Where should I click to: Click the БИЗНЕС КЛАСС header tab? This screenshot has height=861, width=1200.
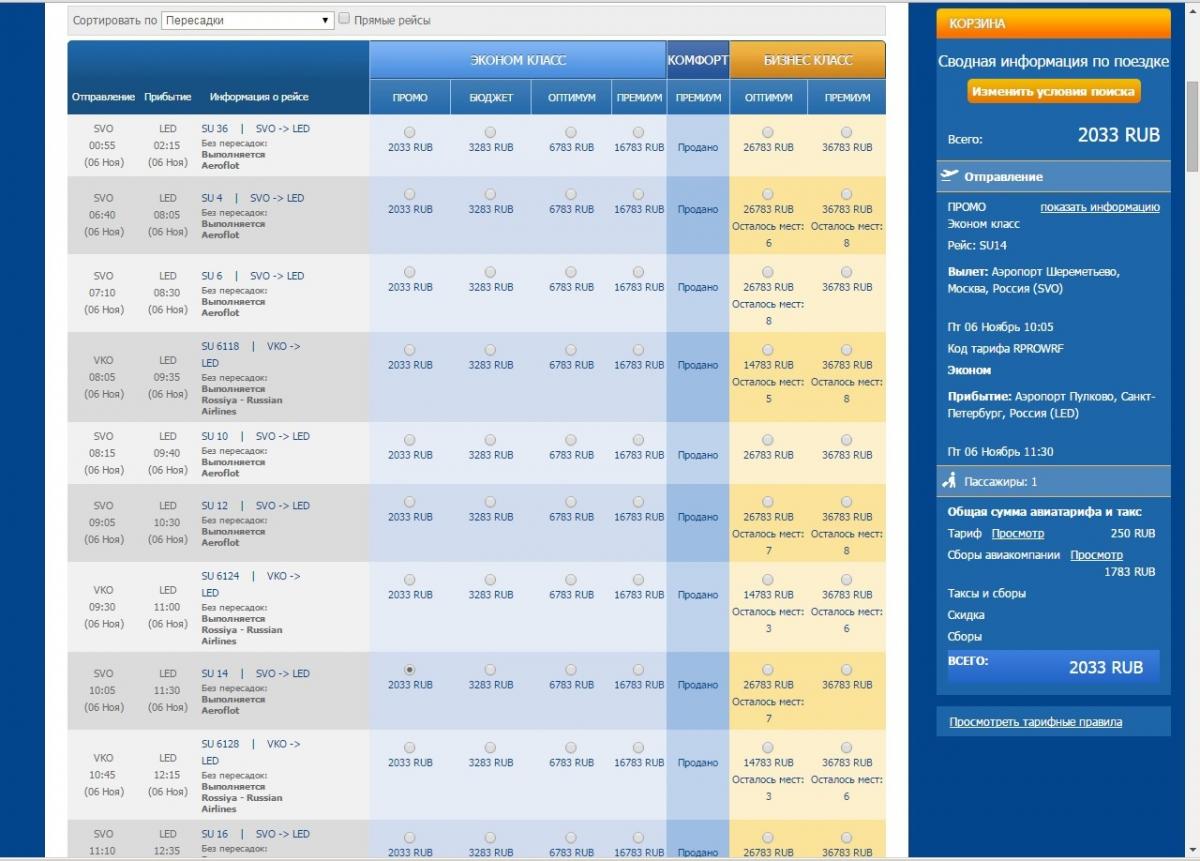[807, 60]
